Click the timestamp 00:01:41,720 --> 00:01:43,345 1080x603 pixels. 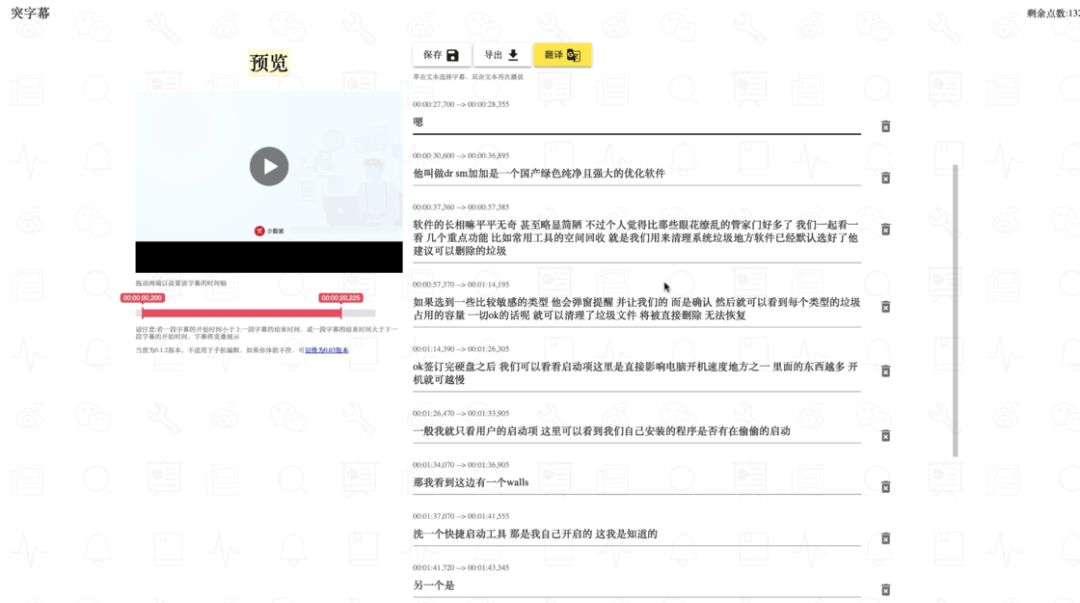point(461,567)
